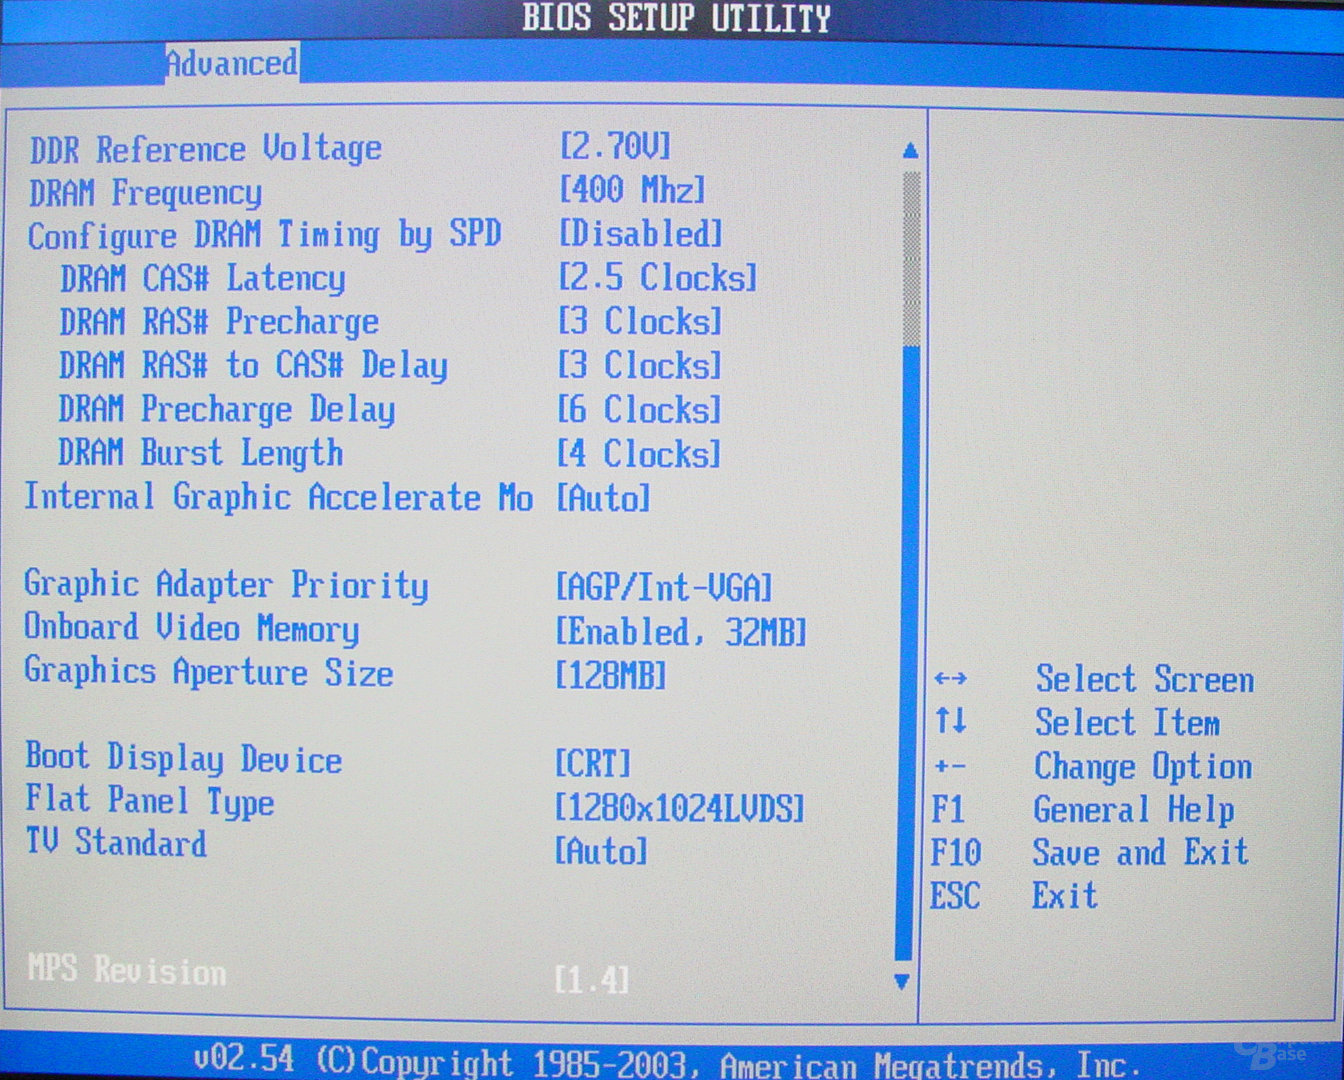Select DRAM CAS# Latency row
Image resolution: width=1344 pixels, height=1080 pixels.
pyautogui.click(x=203, y=279)
